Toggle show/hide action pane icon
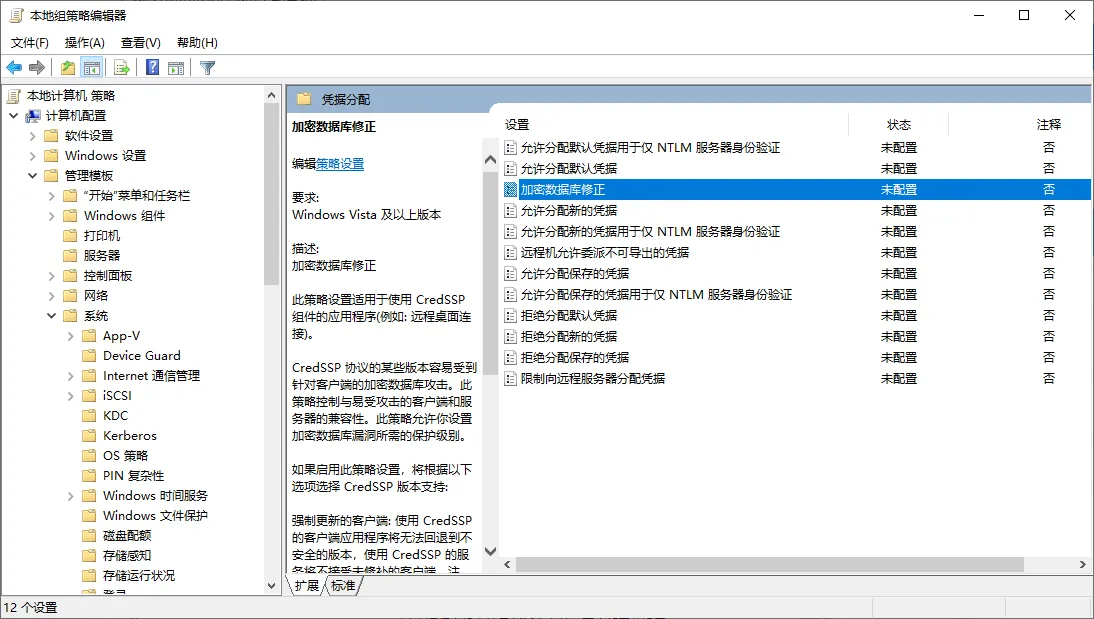This screenshot has height=619, width=1094. 176,68
